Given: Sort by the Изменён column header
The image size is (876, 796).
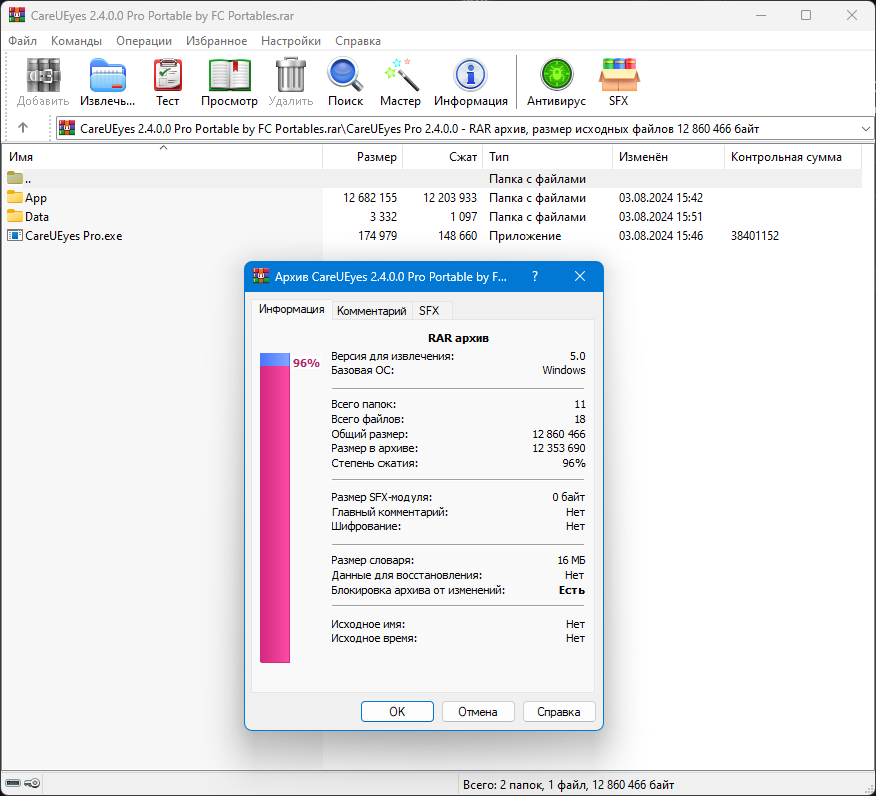Looking at the screenshot, I should [669, 157].
